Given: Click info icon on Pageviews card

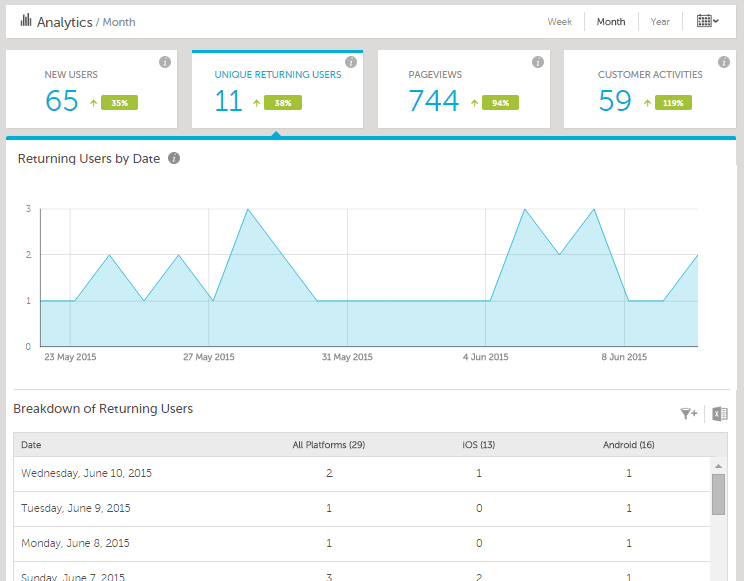Looking at the screenshot, I should [537, 62].
